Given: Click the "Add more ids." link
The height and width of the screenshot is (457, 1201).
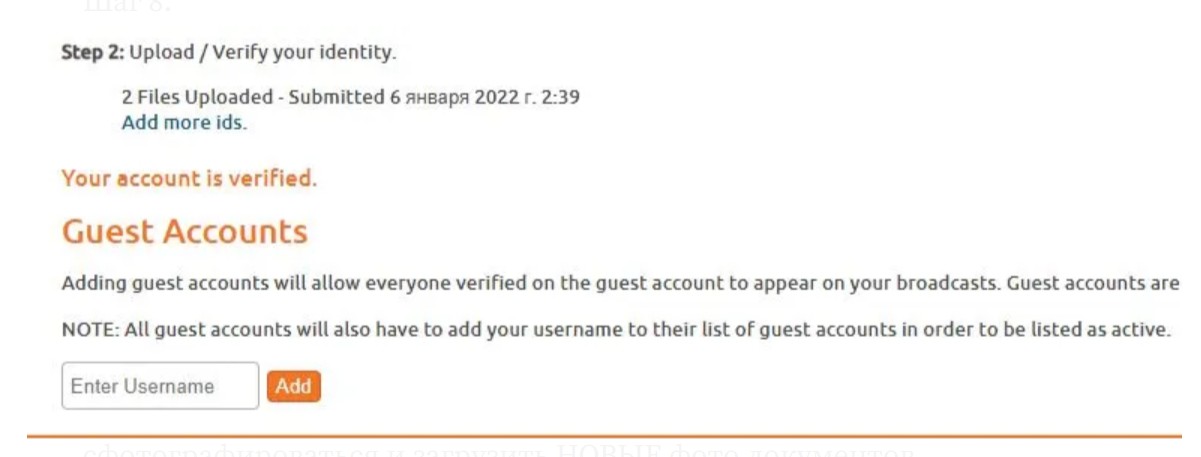Looking at the screenshot, I should point(184,124).
